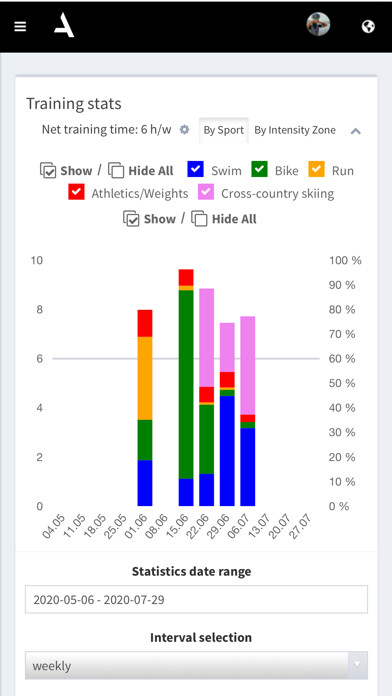Click the upper Show all icon
The height and width of the screenshot is (696, 392).
coord(48,170)
